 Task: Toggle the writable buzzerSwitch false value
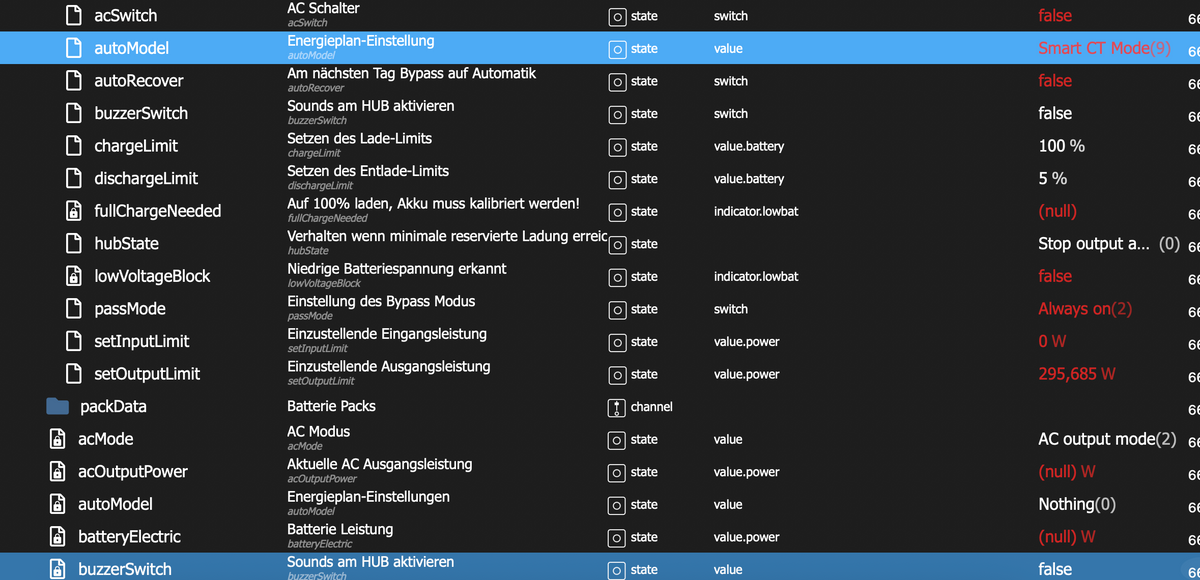pos(1055,113)
